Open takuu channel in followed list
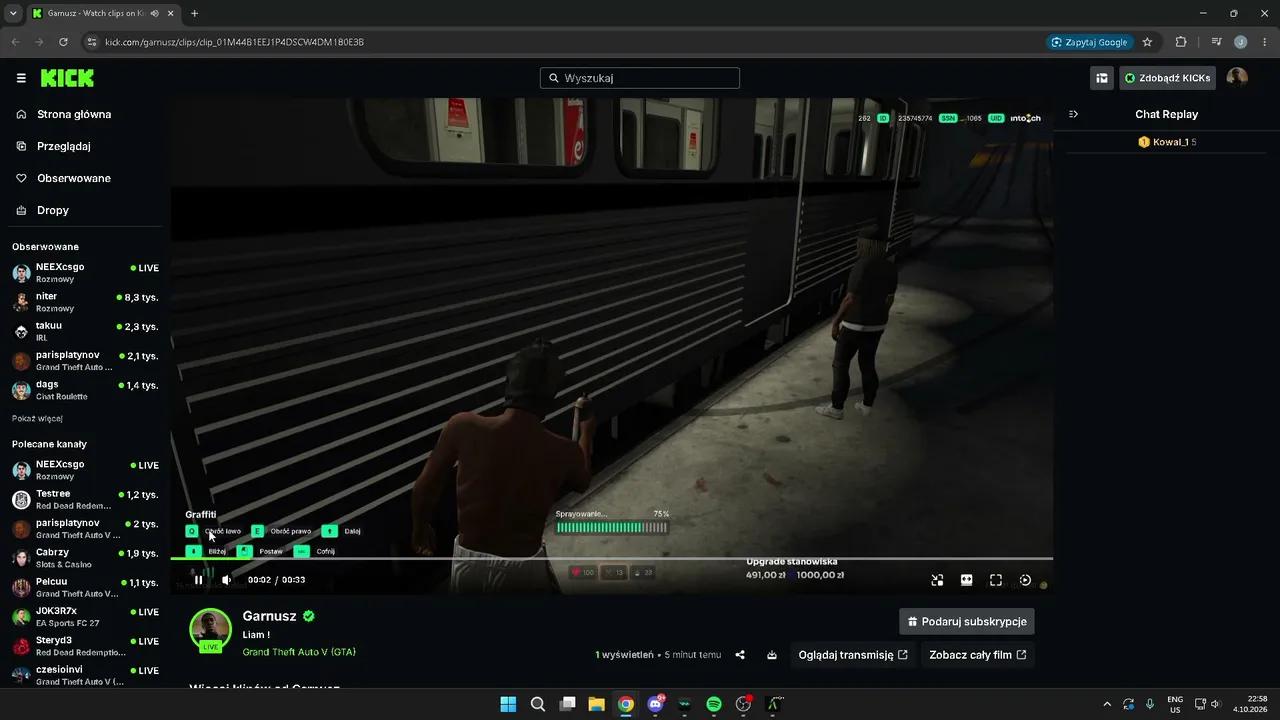The width and height of the screenshot is (1280, 720). [84, 331]
